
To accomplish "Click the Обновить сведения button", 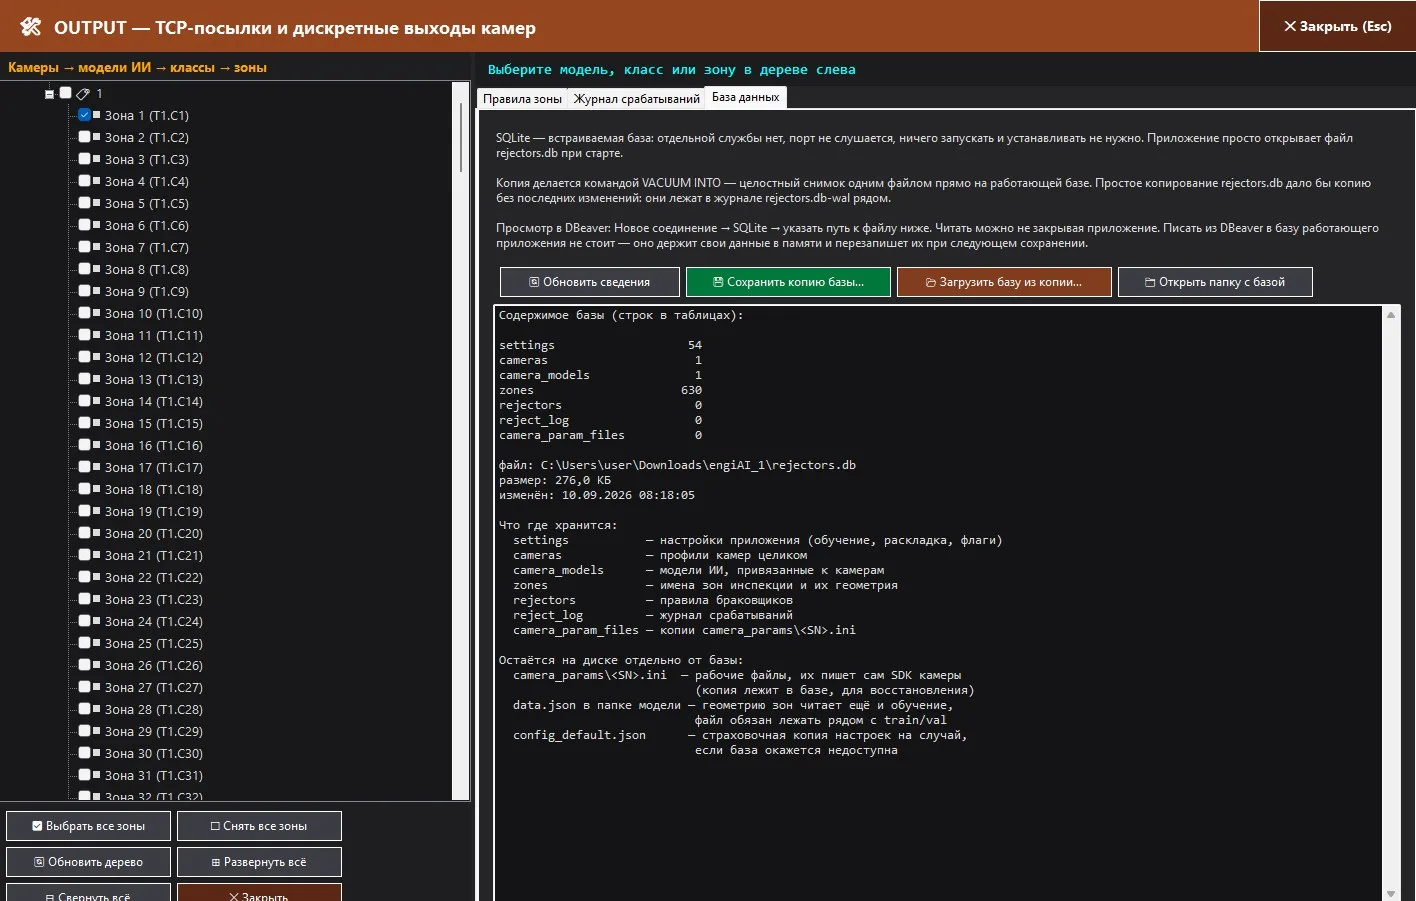I will coord(590,282).
